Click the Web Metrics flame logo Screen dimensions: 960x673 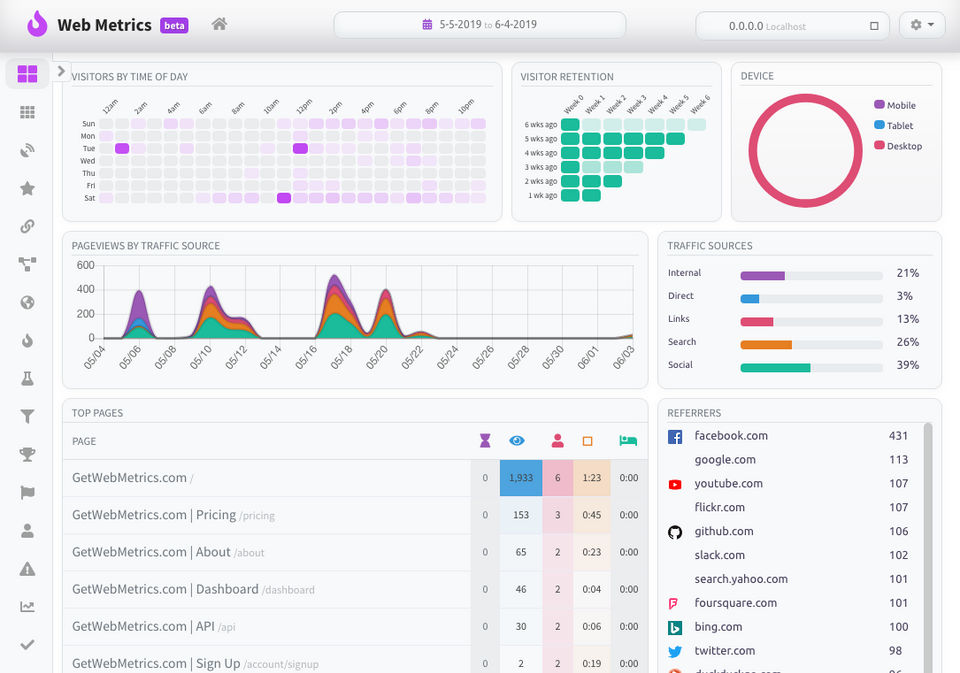point(37,24)
